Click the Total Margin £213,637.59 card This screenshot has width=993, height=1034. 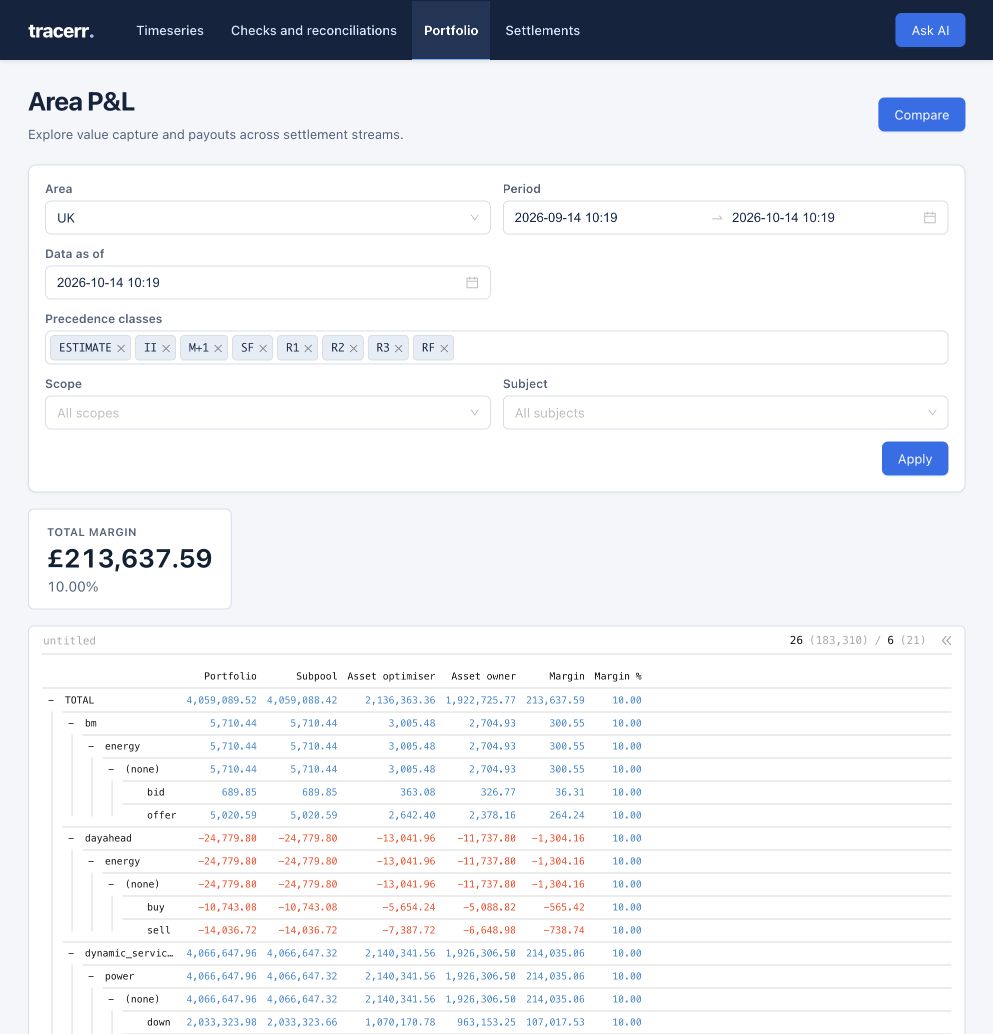(x=130, y=559)
